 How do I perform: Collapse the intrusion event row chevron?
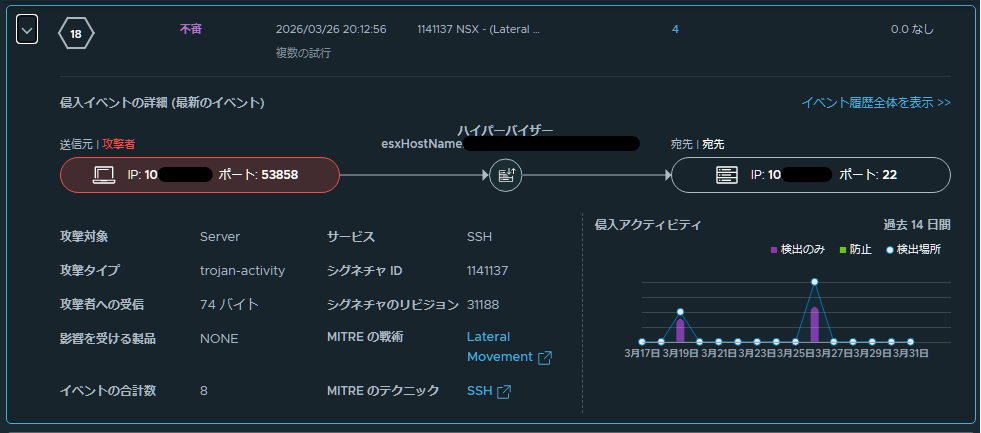27,29
